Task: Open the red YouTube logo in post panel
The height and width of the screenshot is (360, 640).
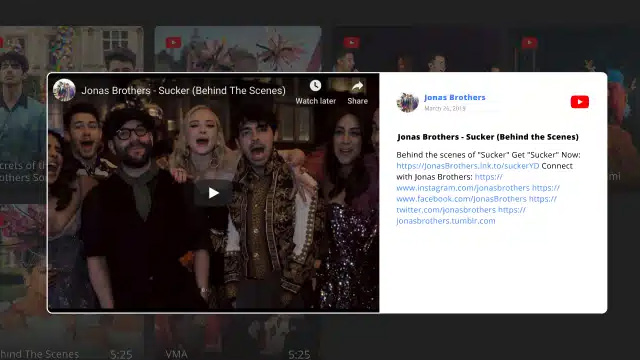Action: [580, 102]
